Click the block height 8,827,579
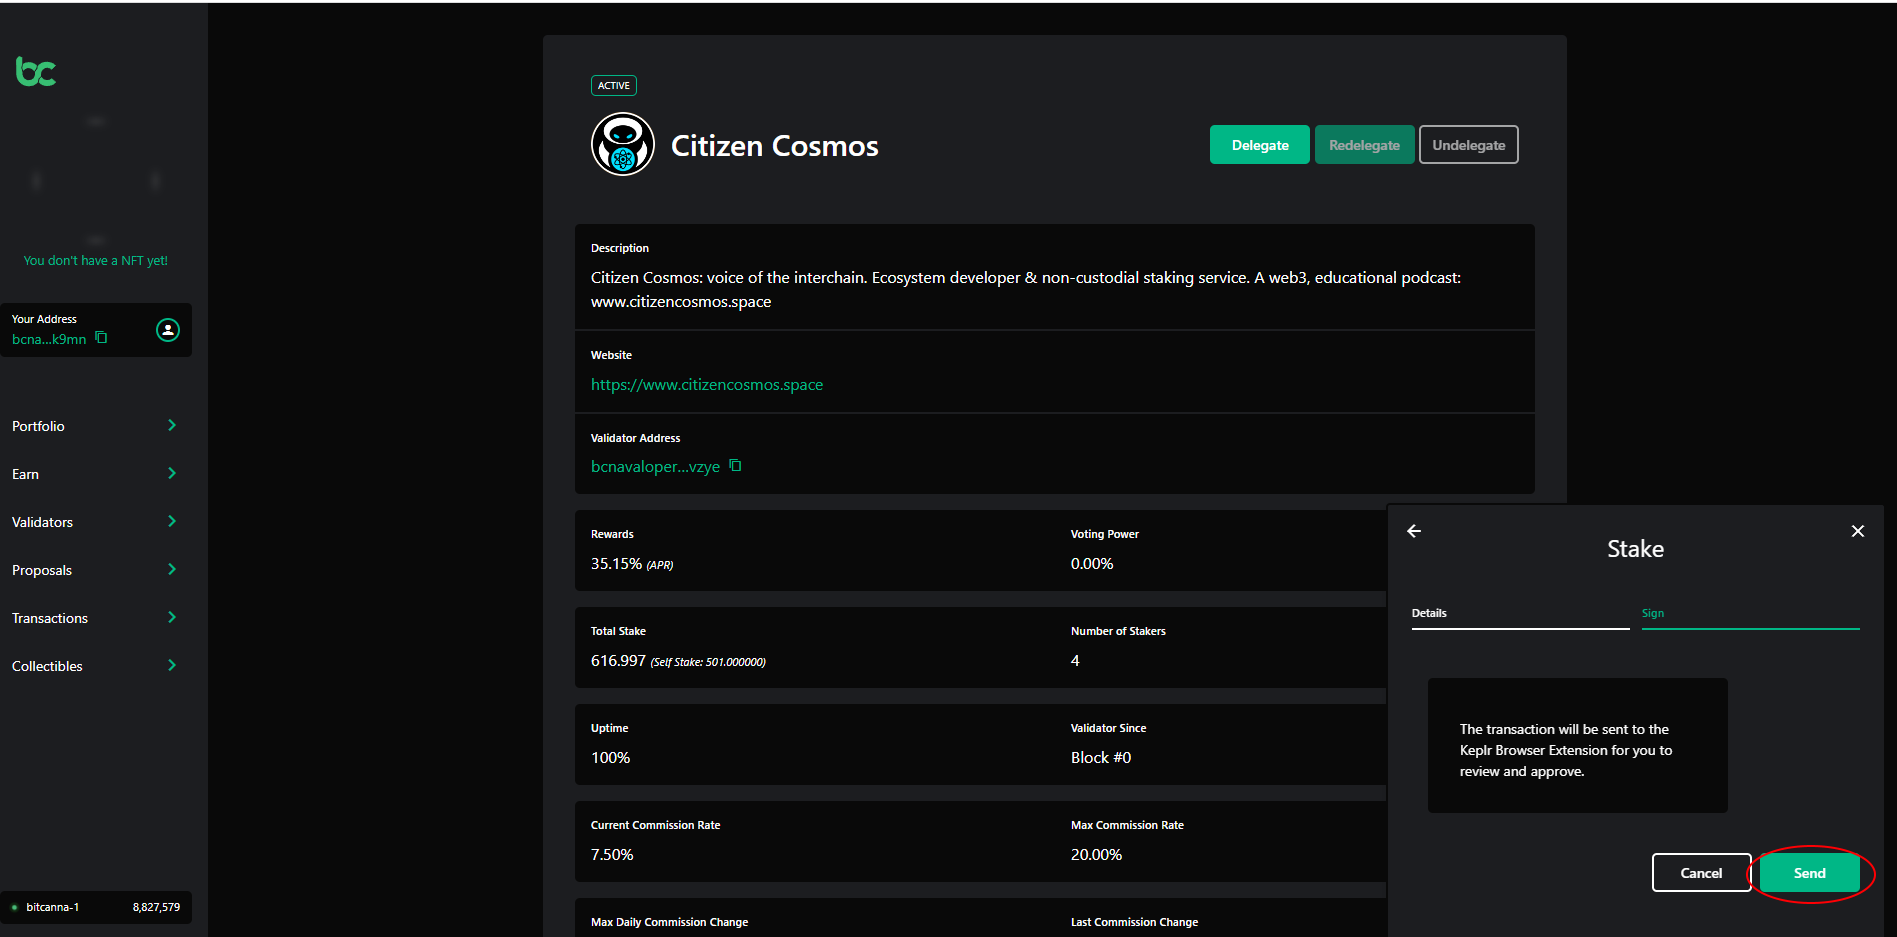The height and width of the screenshot is (937, 1897). (x=156, y=907)
